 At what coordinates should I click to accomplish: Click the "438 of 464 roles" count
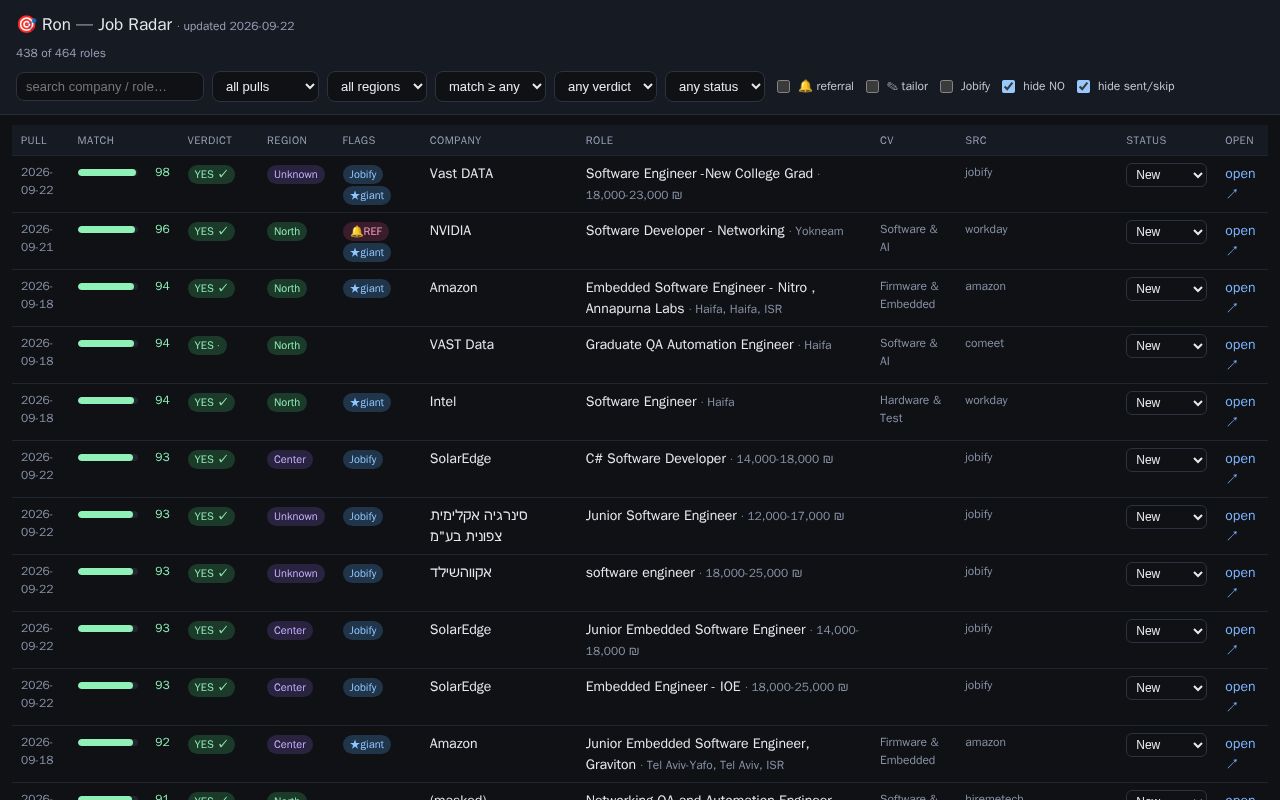pyautogui.click(x=61, y=53)
